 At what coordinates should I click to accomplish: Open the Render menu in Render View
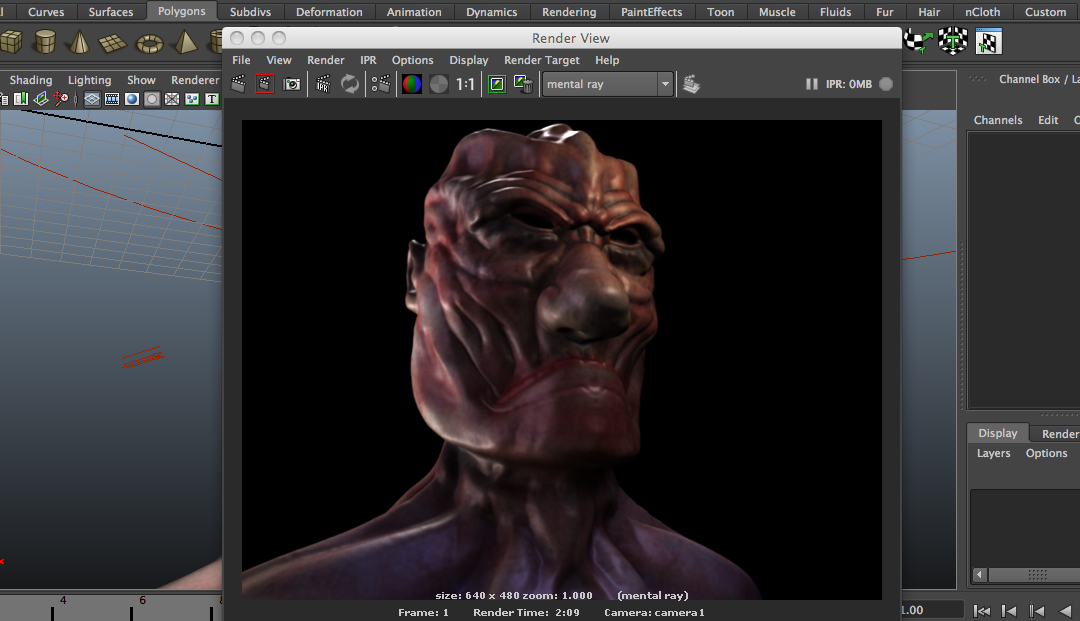[326, 60]
